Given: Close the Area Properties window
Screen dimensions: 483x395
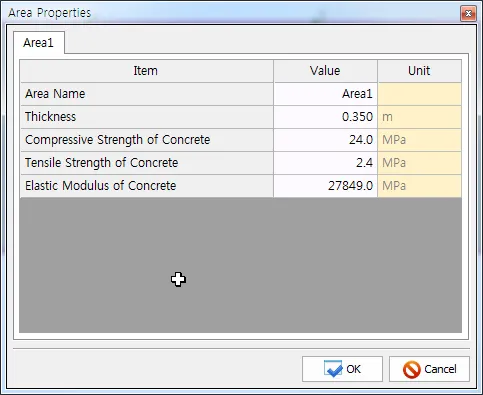Looking at the screenshot, I should click(x=468, y=13).
